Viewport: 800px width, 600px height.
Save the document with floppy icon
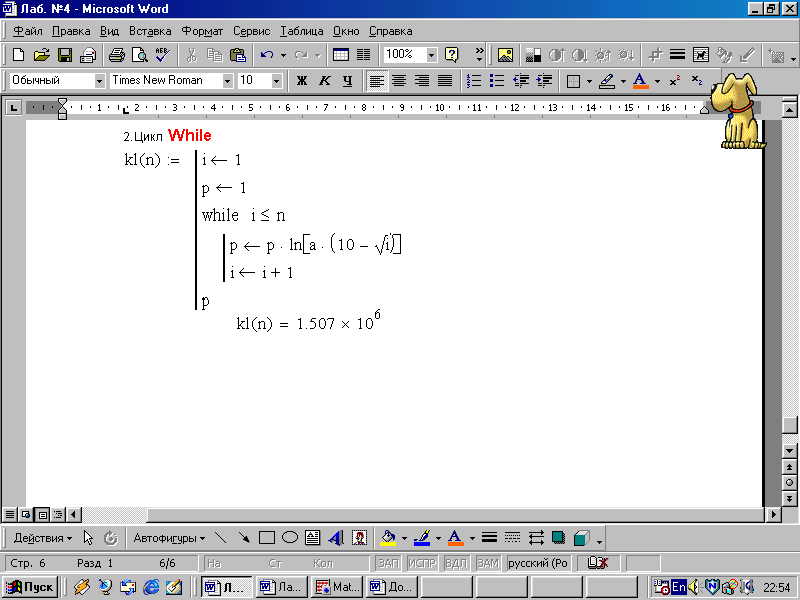pos(65,55)
